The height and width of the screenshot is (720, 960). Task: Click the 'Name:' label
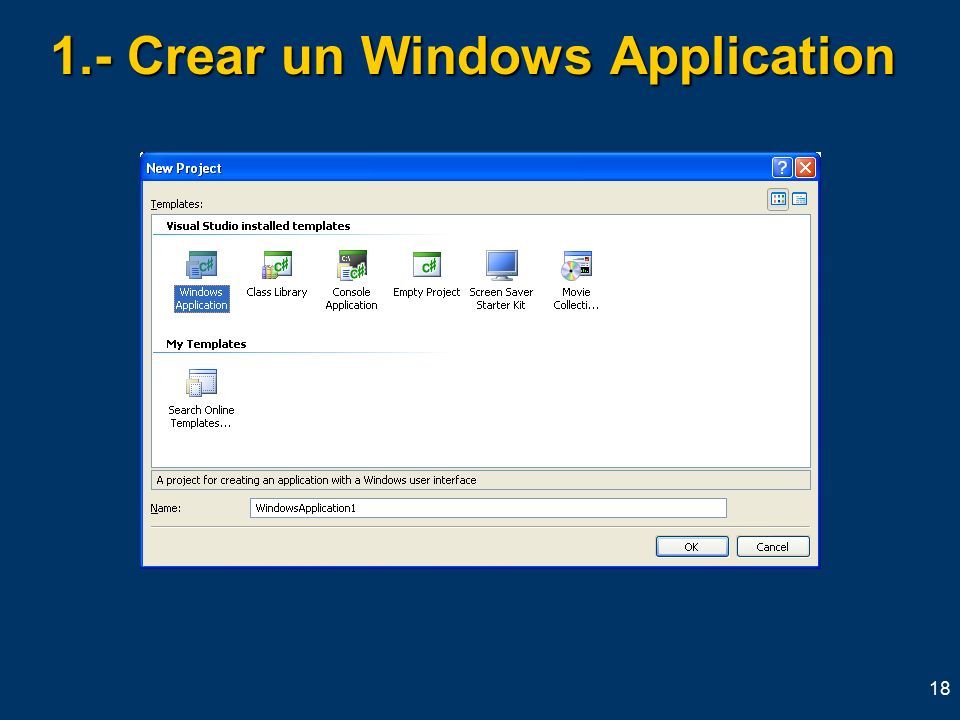click(166, 508)
